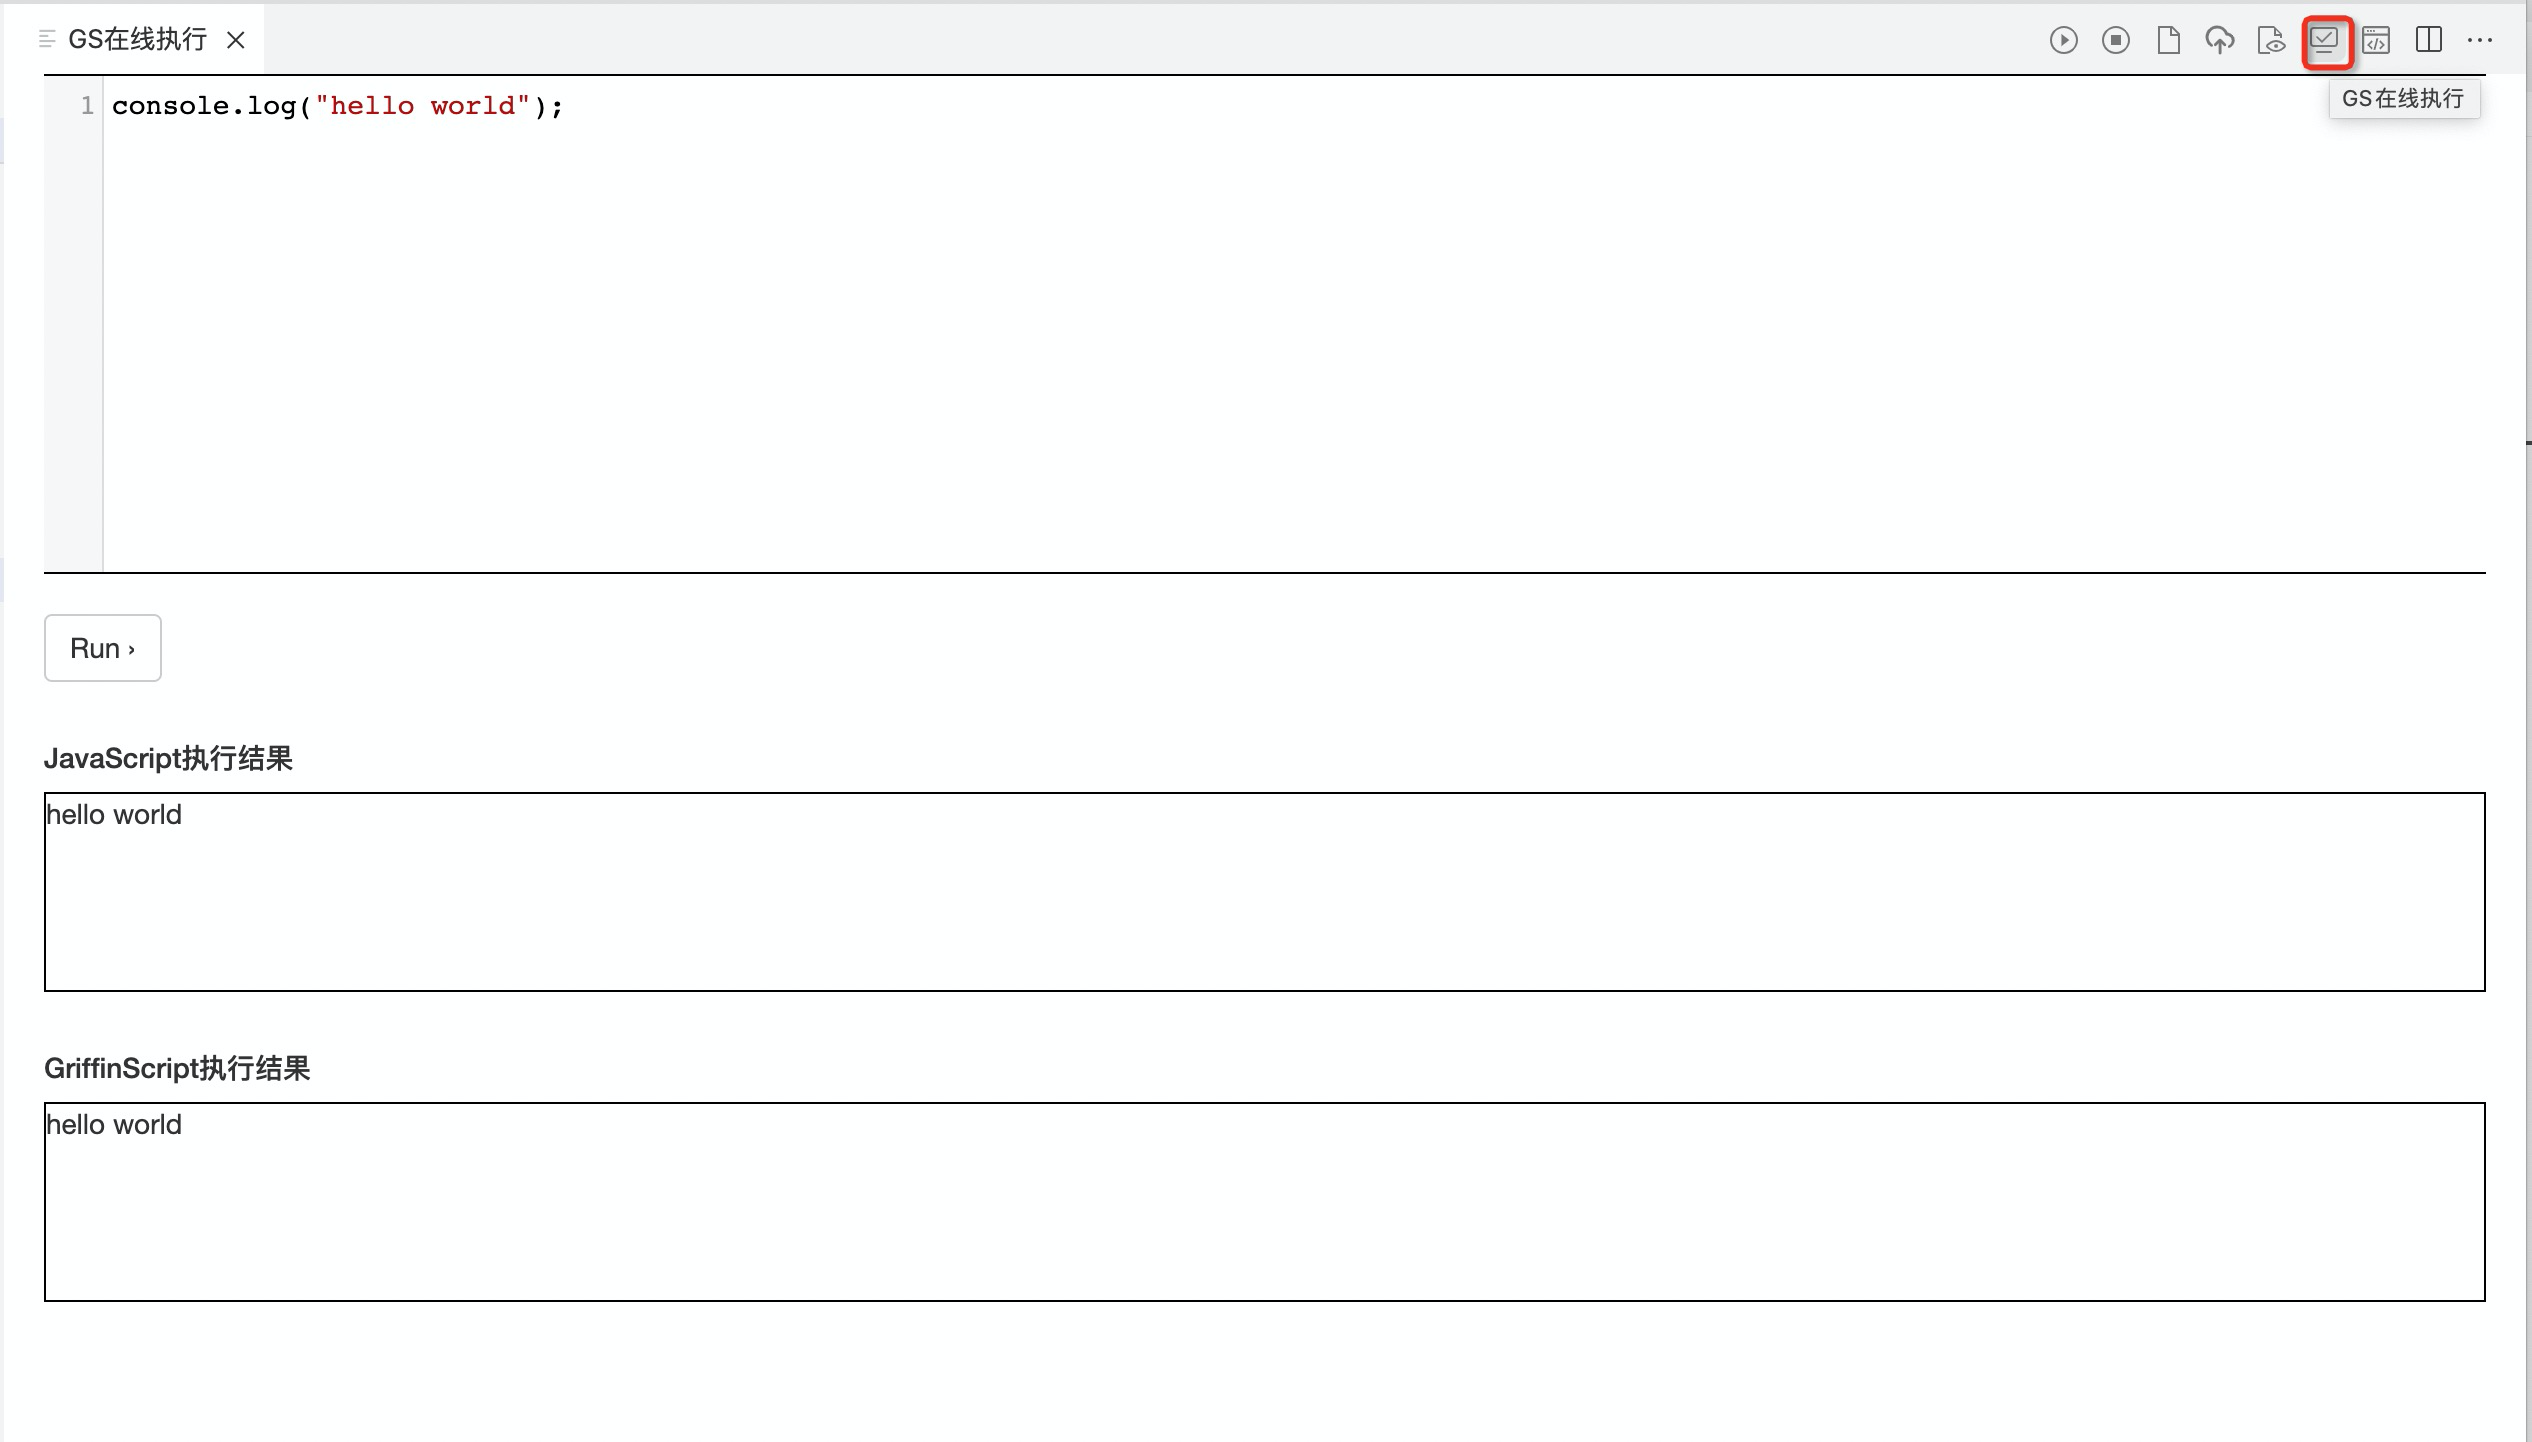Screen dimensions: 2532x1442
Task: Open the three-dots more actions menu
Action: (x=2480, y=40)
